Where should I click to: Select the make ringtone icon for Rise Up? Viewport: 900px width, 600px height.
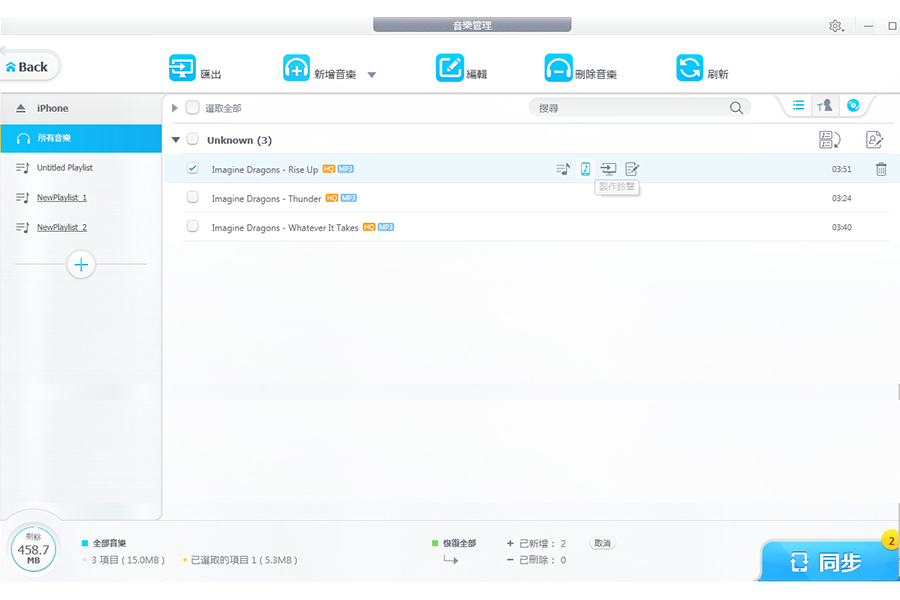(585, 169)
